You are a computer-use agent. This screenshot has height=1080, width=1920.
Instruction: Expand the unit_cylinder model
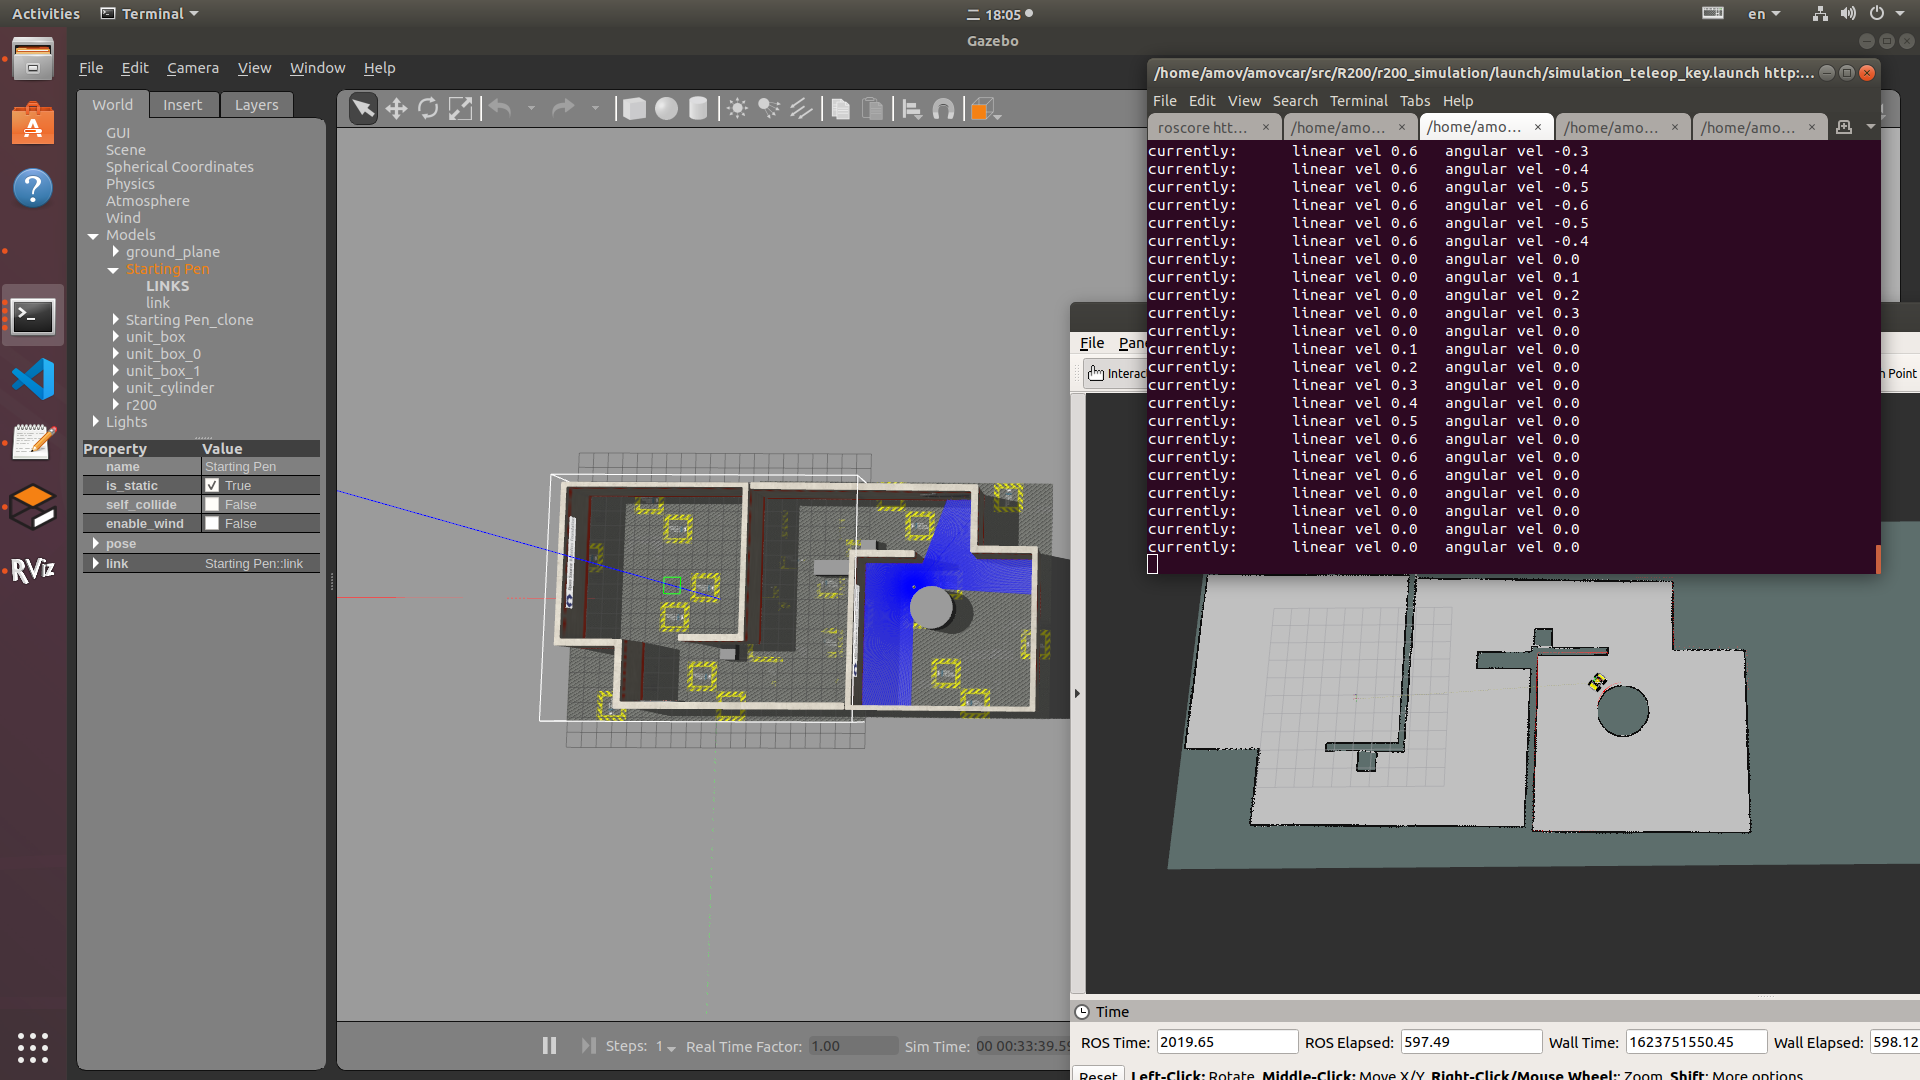click(x=116, y=388)
